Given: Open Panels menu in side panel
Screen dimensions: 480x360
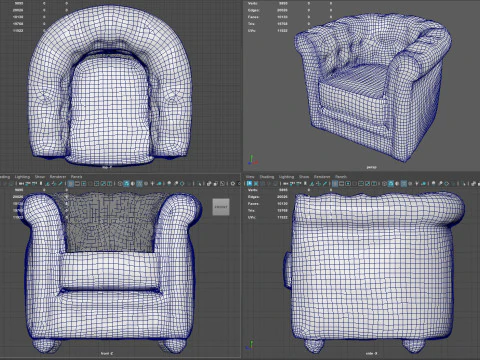Looking at the screenshot, I should pos(341,177).
